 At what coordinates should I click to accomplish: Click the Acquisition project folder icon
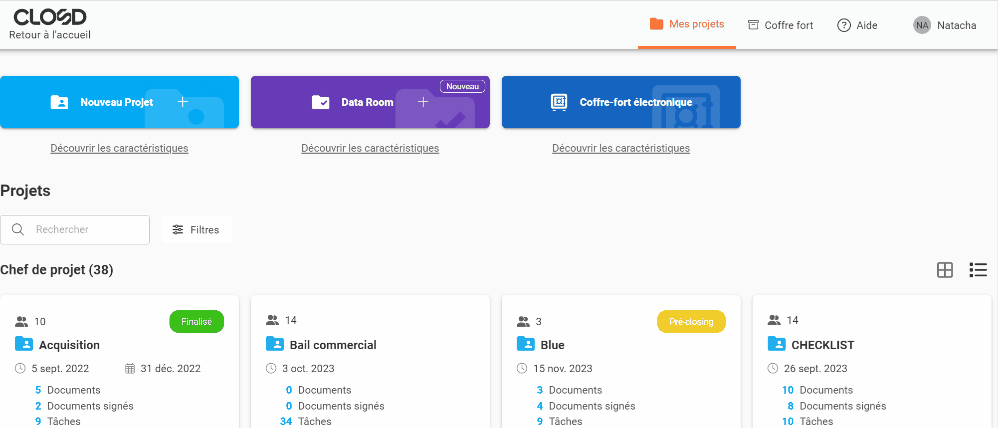[24, 344]
